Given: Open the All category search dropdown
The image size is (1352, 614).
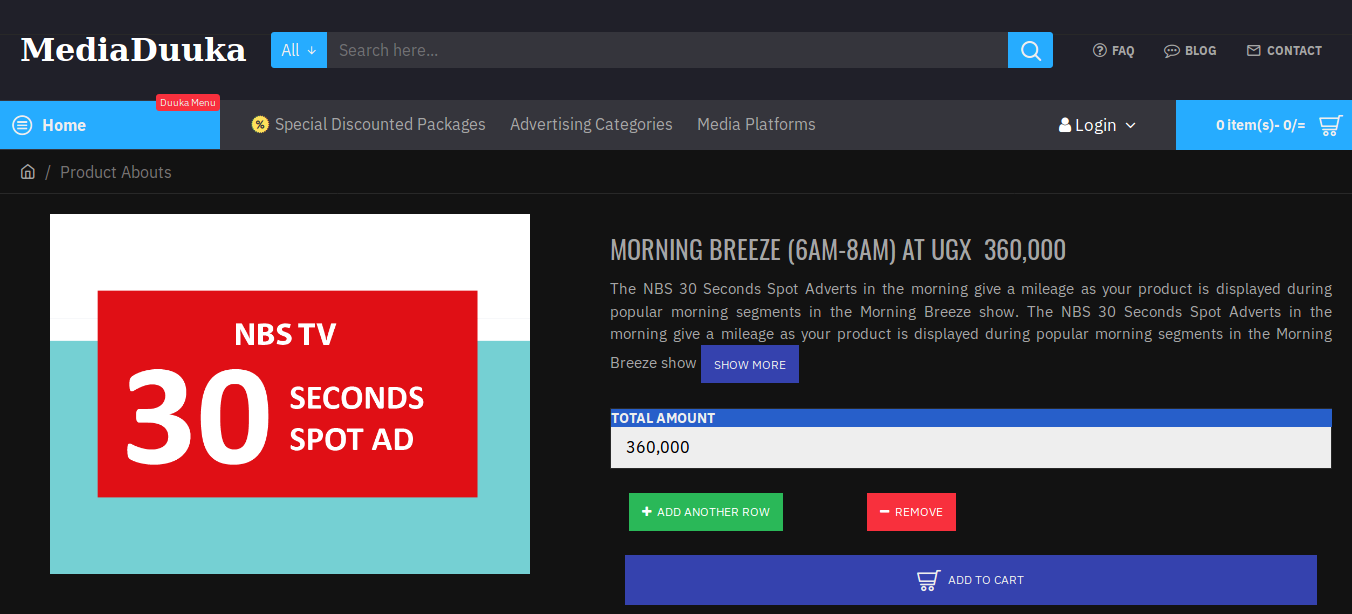Looking at the screenshot, I should [299, 50].
